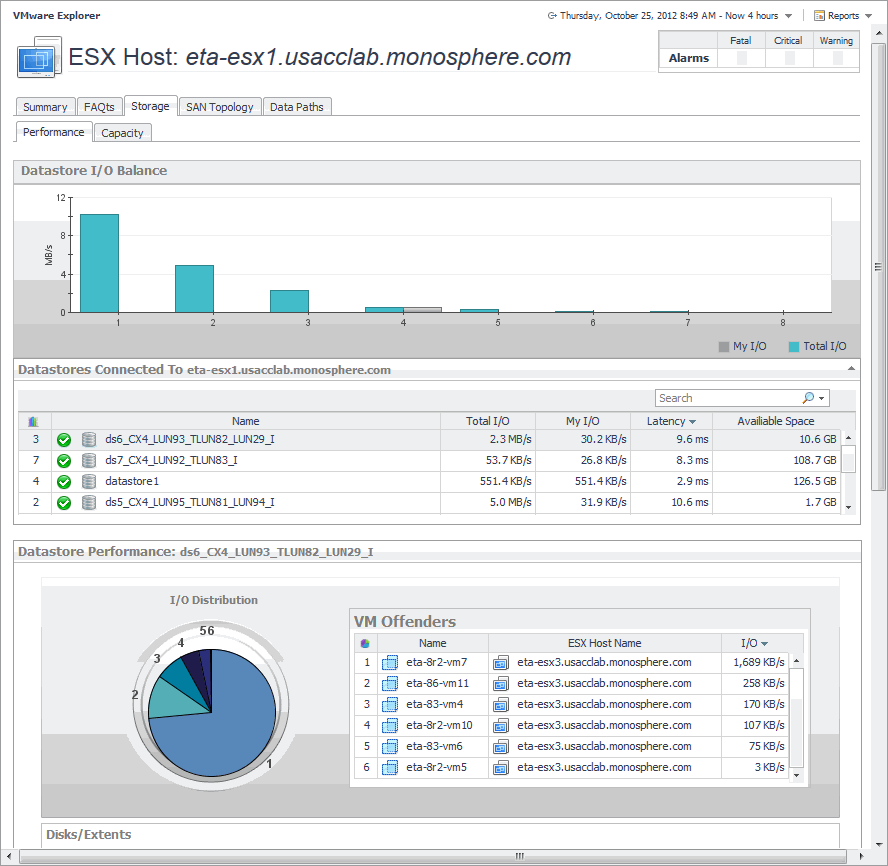
Task: Click VM Offenders color column header icon
Action: tap(365, 643)
